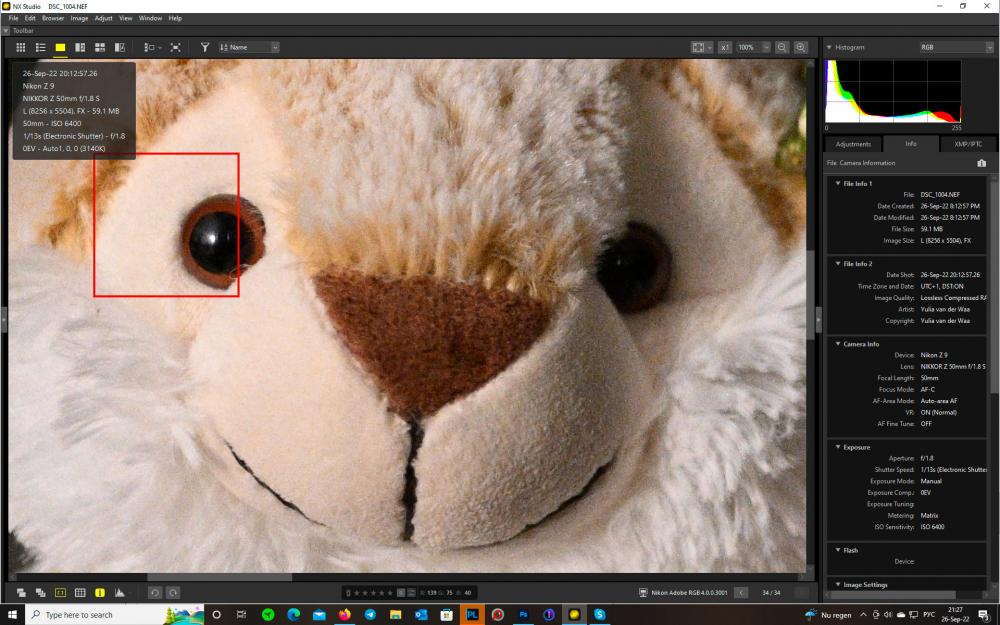Collapse the File Info 2 section
The image size is (1000, 625).
(x=838, y=263)
